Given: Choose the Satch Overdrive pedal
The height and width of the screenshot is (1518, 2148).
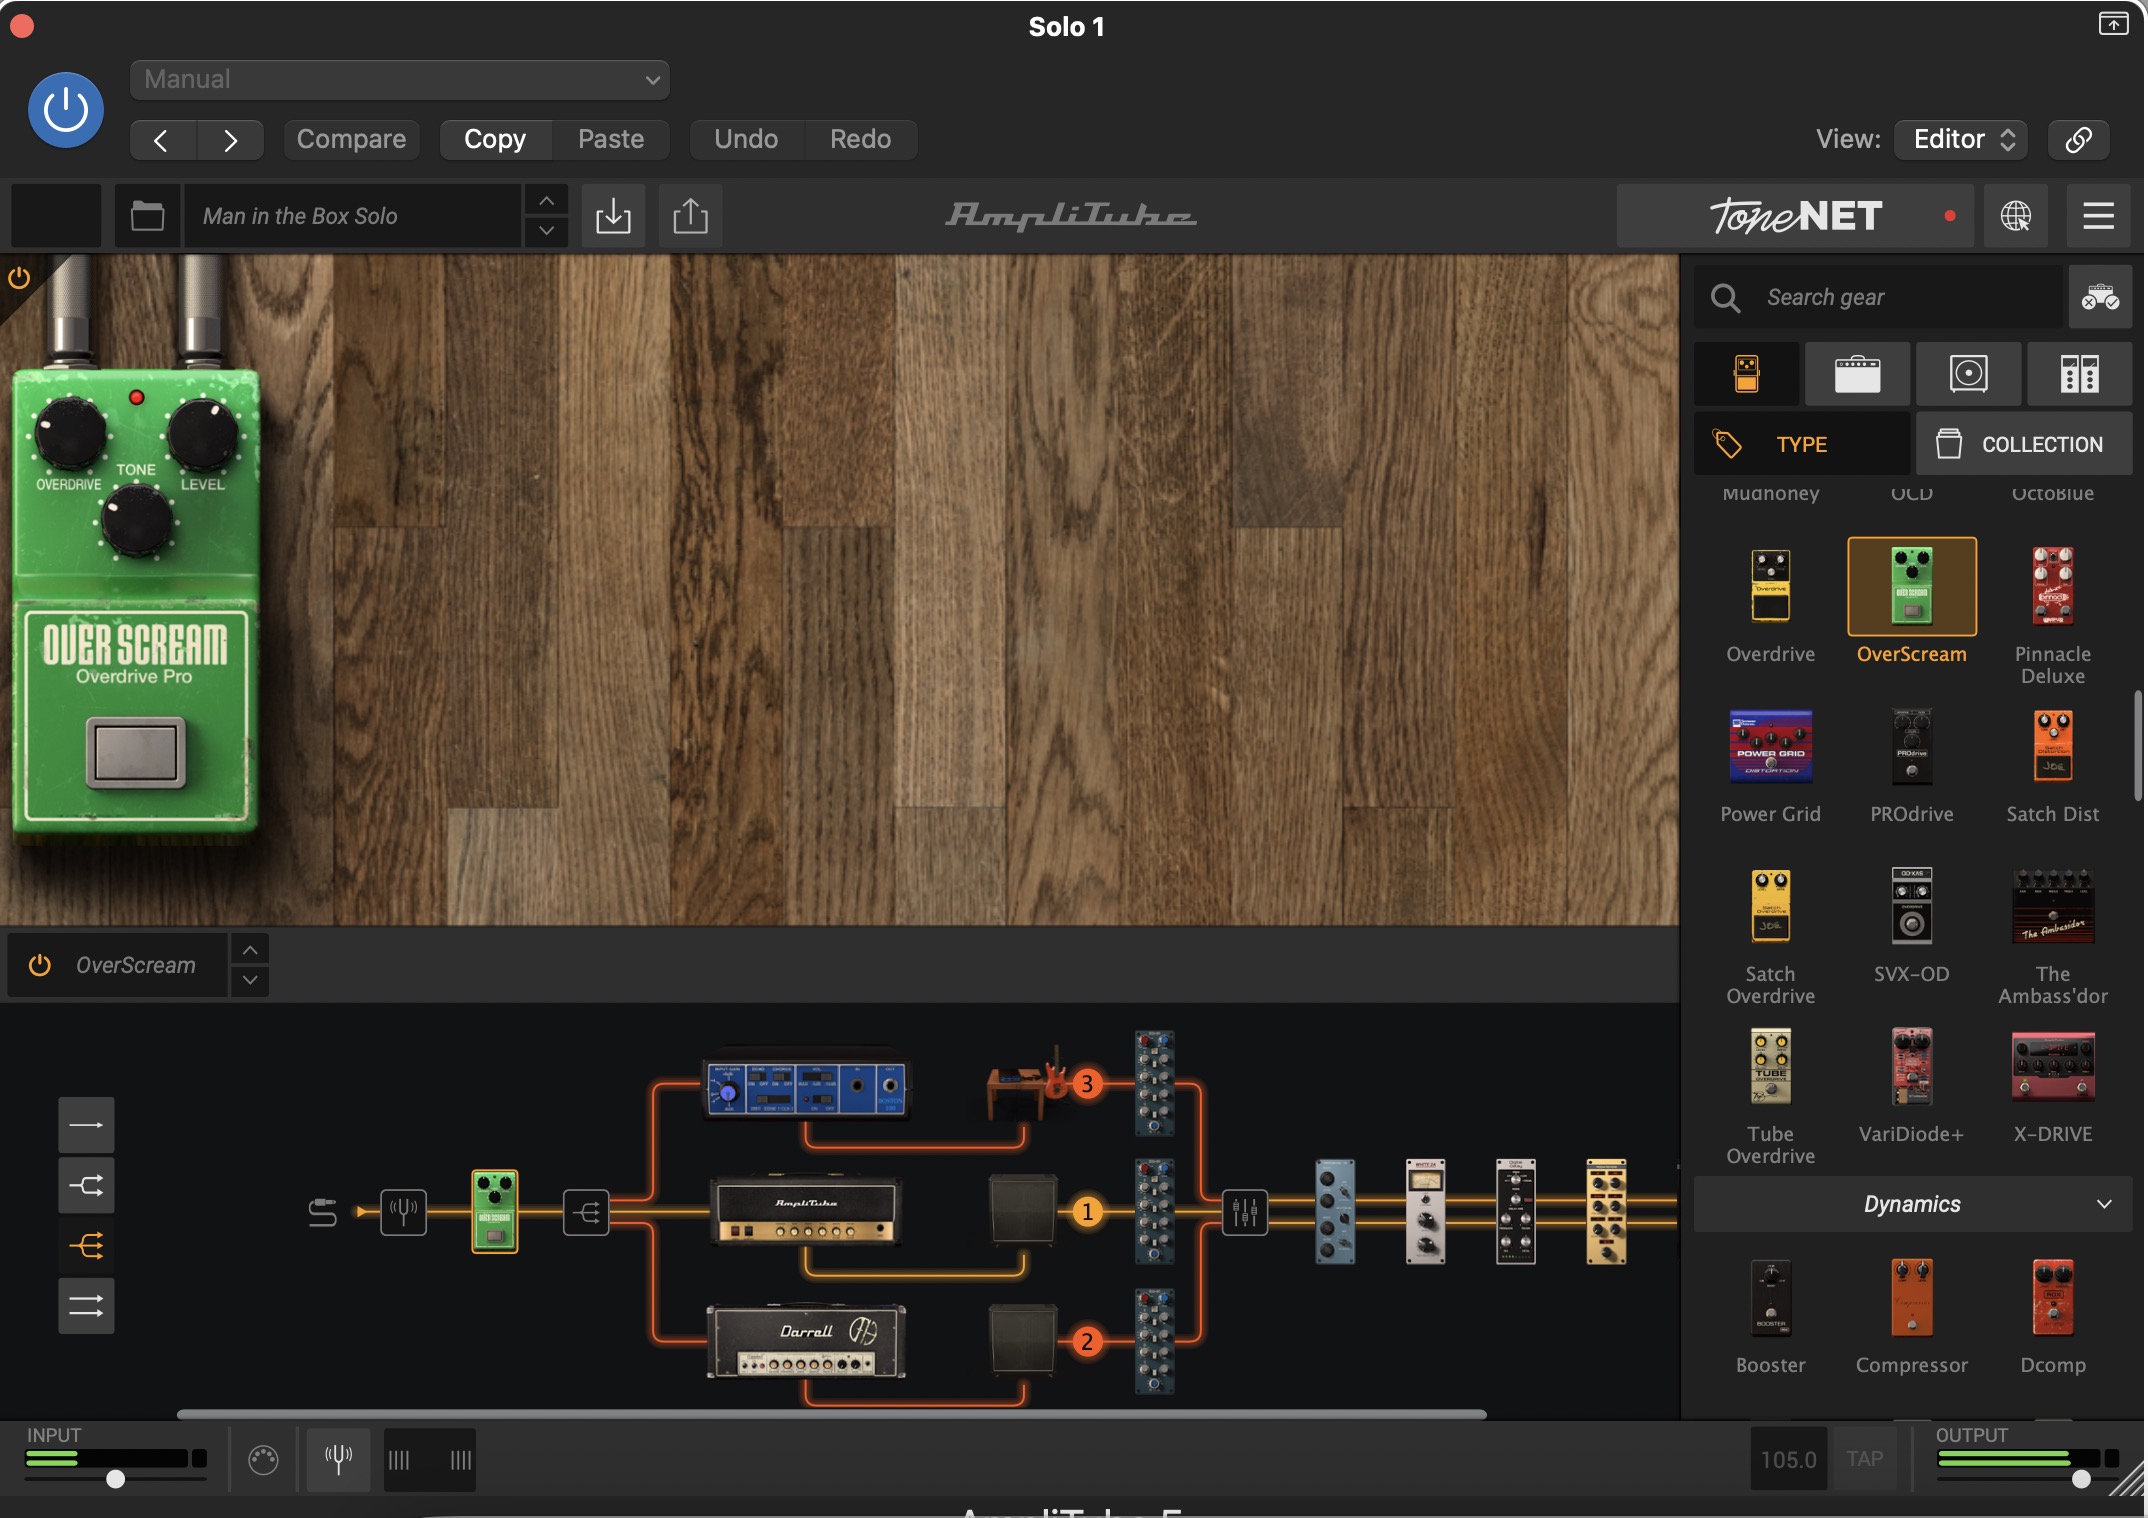Looking at the screenshot, I should click(x=1771, y=906).
